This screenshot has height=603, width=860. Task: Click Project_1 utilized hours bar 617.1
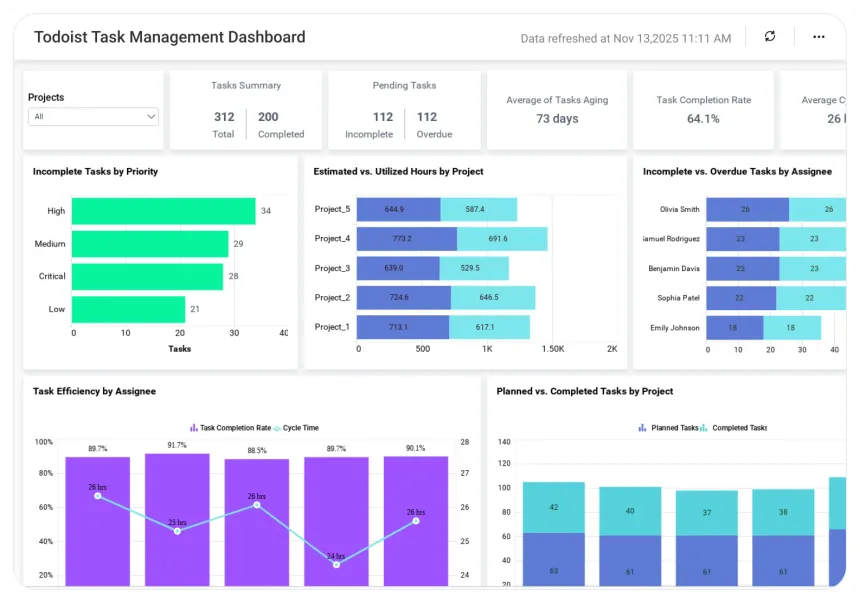tap(489, 327)
